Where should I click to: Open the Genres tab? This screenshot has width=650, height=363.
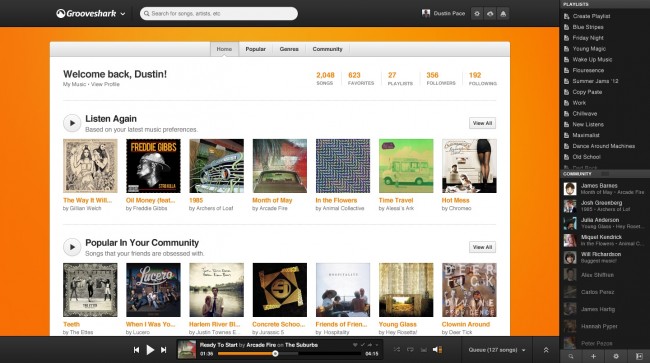(289, 49)
